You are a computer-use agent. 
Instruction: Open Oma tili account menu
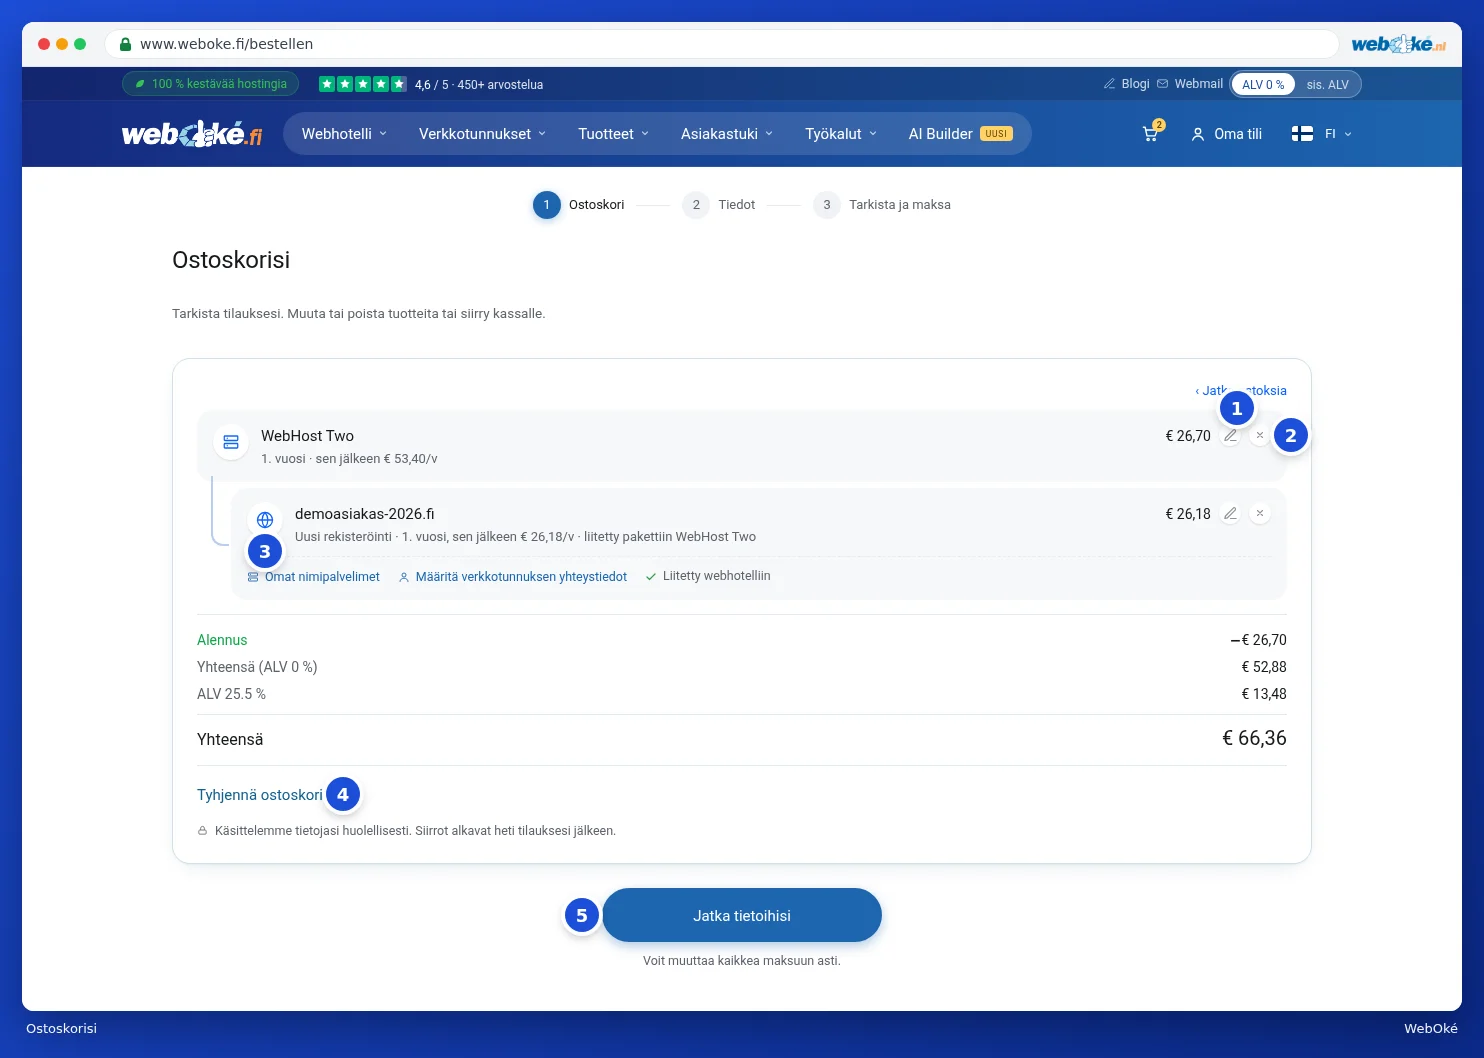(x=1226, y=134)
